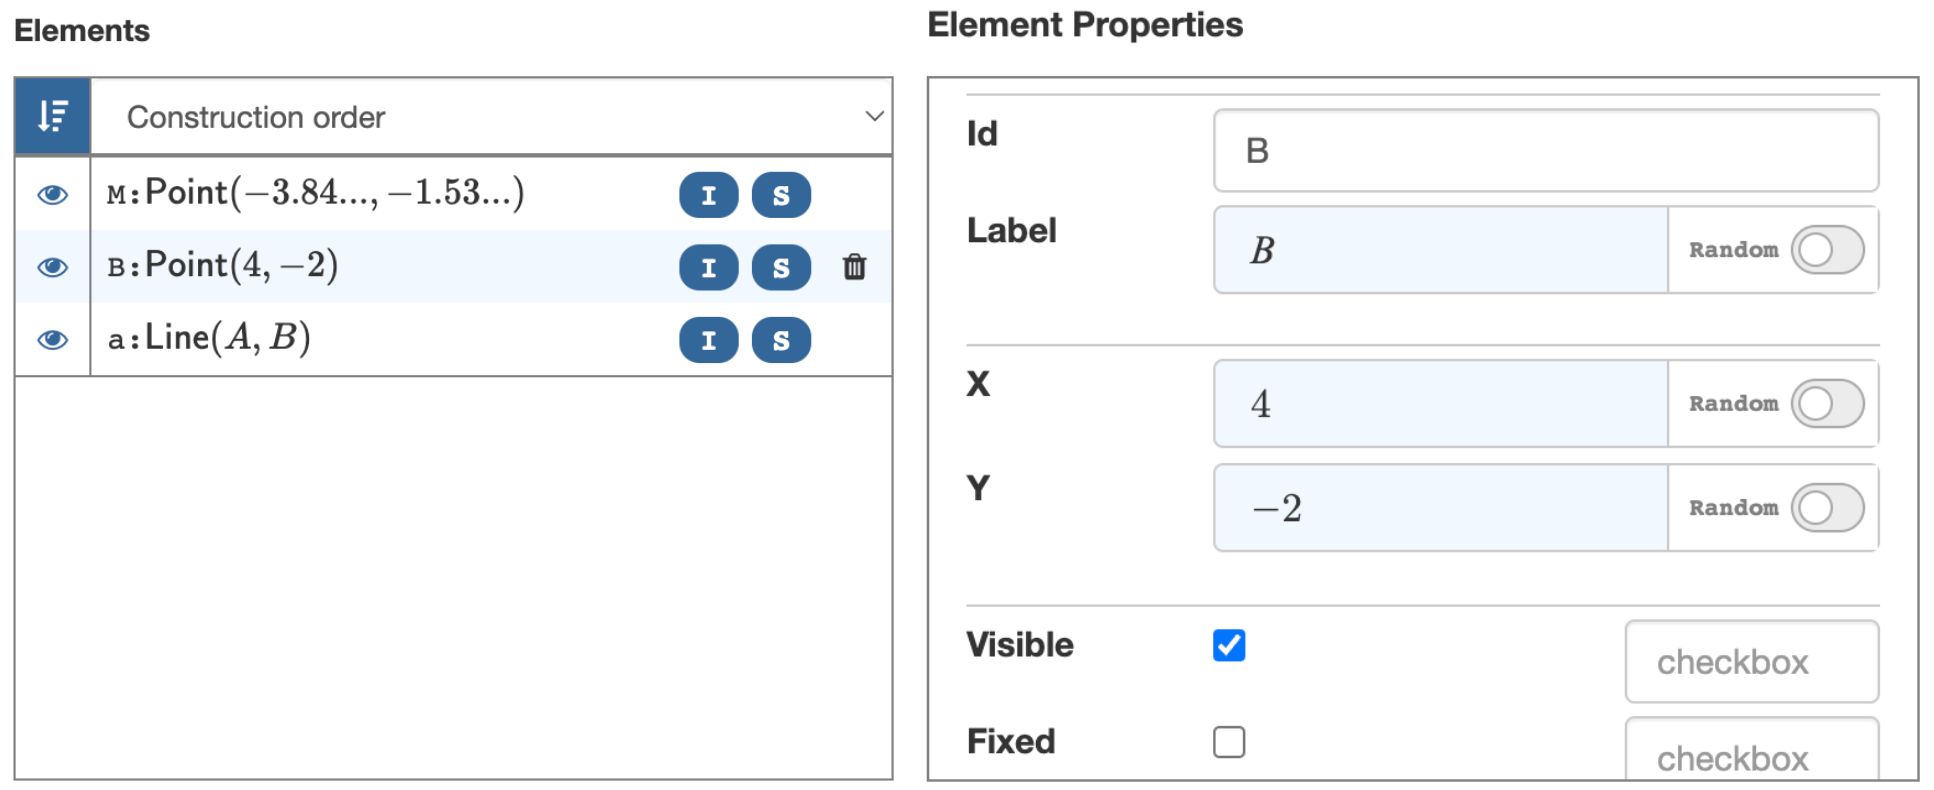Click the I badge for point M
The height and width of the screenshot is (790, 1934).
click(x=710, y=195)
